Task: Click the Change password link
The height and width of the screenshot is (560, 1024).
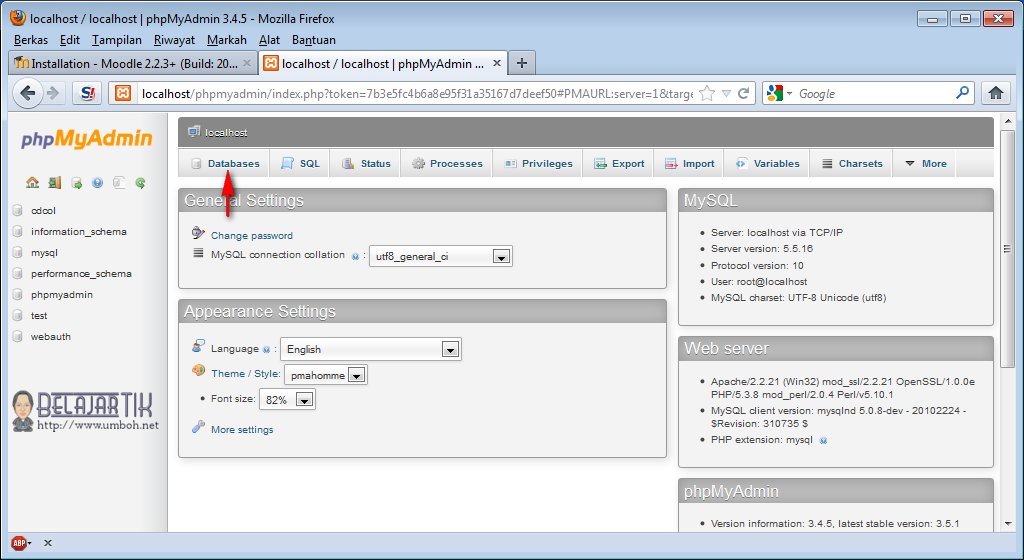Action: tap(251, 236)
